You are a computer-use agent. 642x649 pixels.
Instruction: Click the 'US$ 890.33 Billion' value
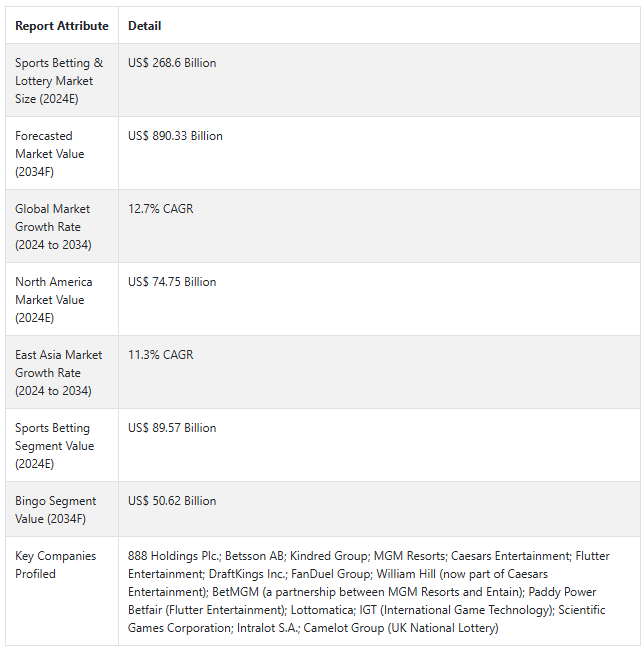(175, 136)
